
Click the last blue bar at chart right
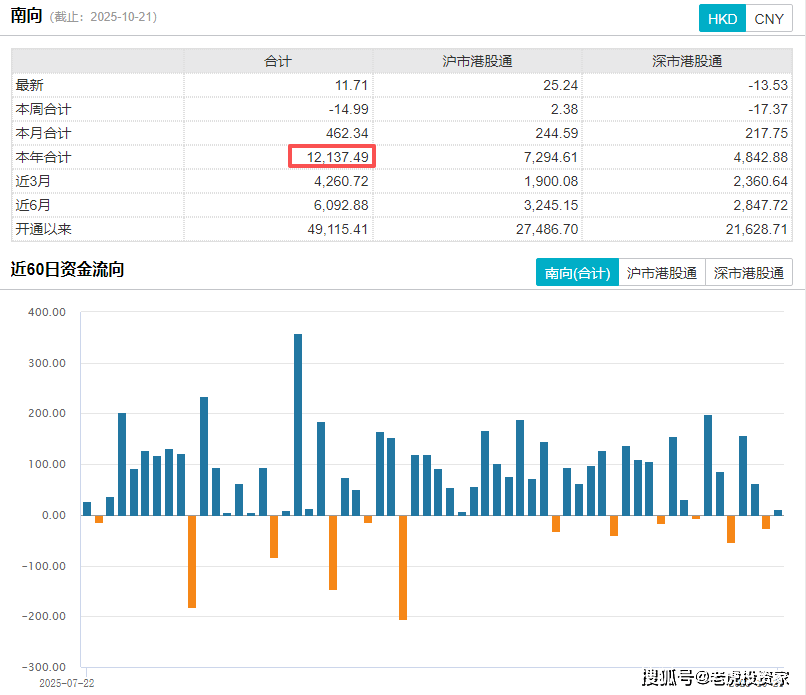click(x=778, y=513)
